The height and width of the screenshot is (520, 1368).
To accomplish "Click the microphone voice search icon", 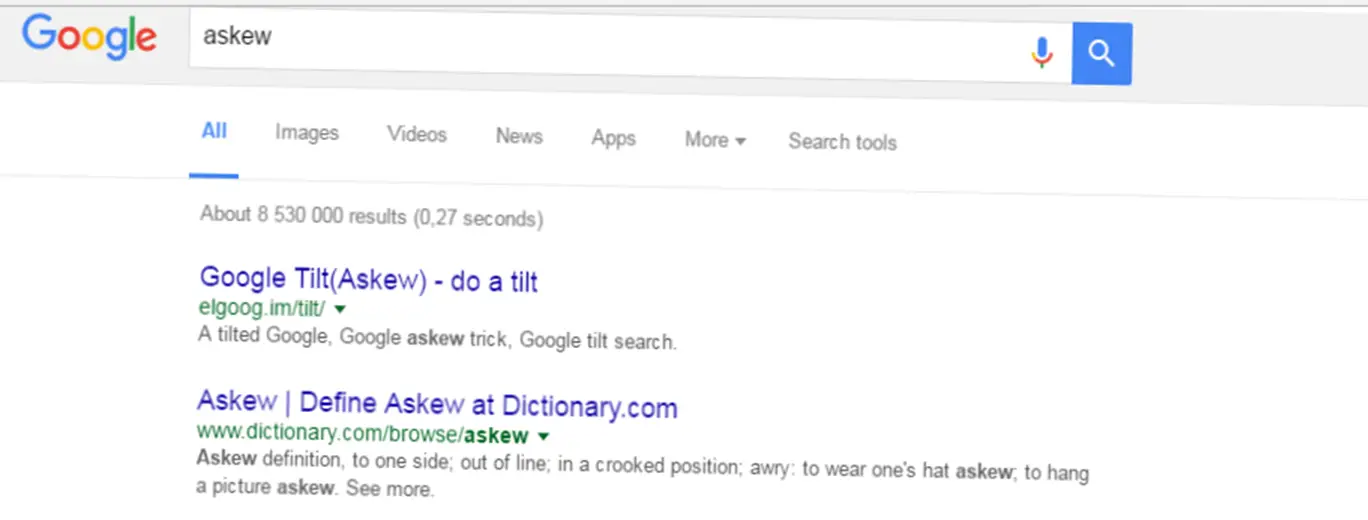I will point(1042,52).
